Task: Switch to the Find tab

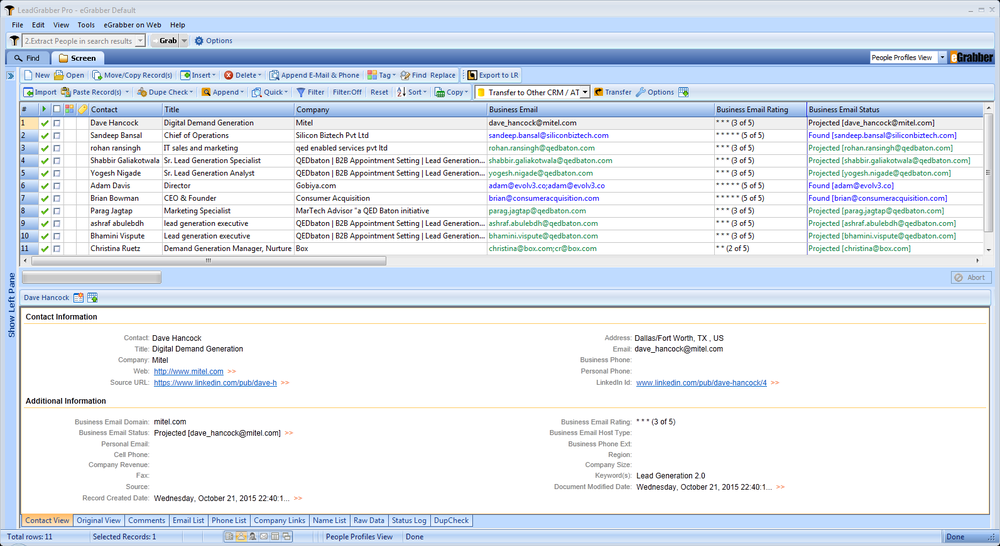Action: click(x=27, y=58)
